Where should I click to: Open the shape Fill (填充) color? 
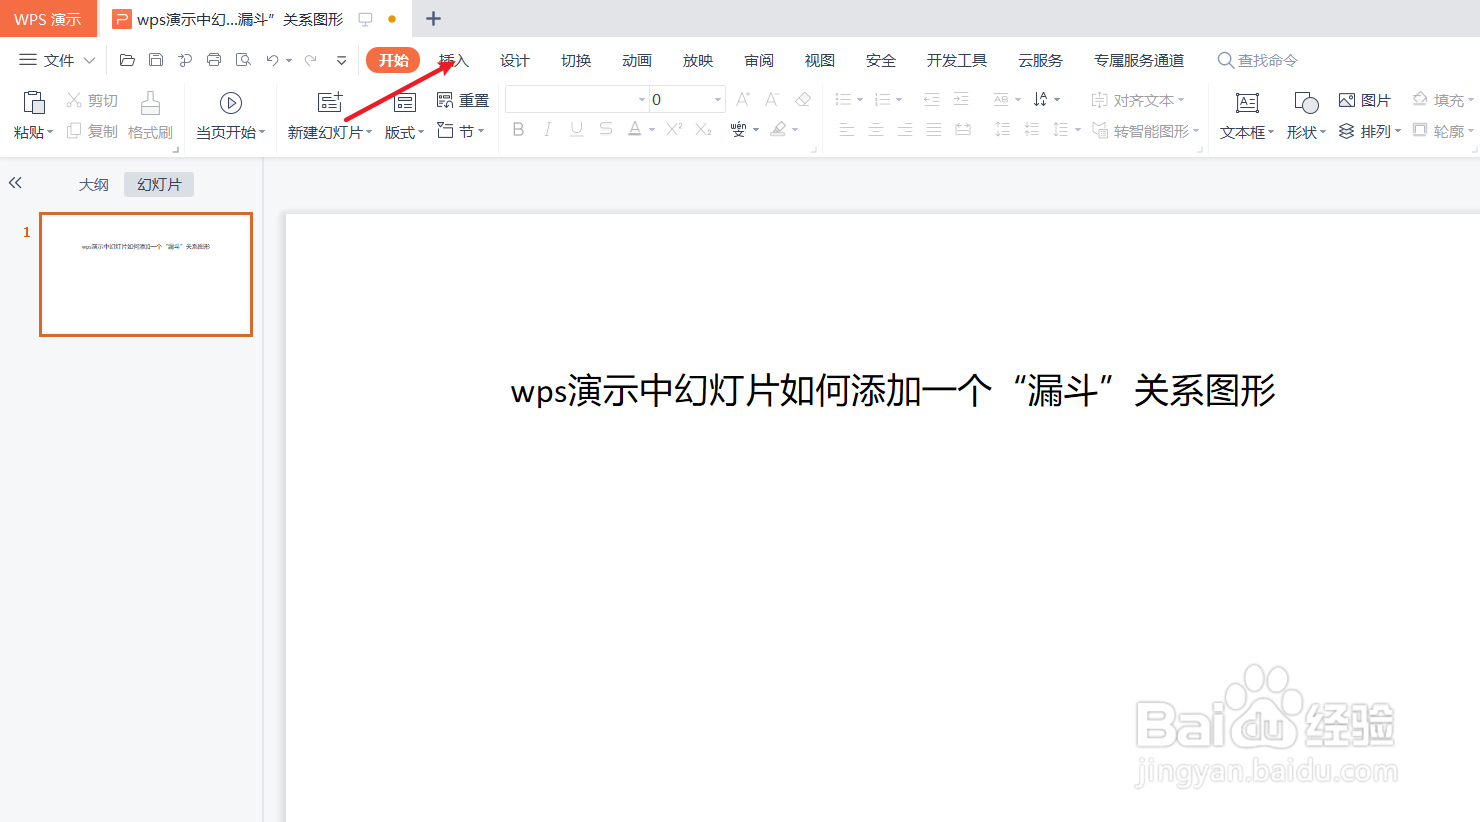point(1442,100)
